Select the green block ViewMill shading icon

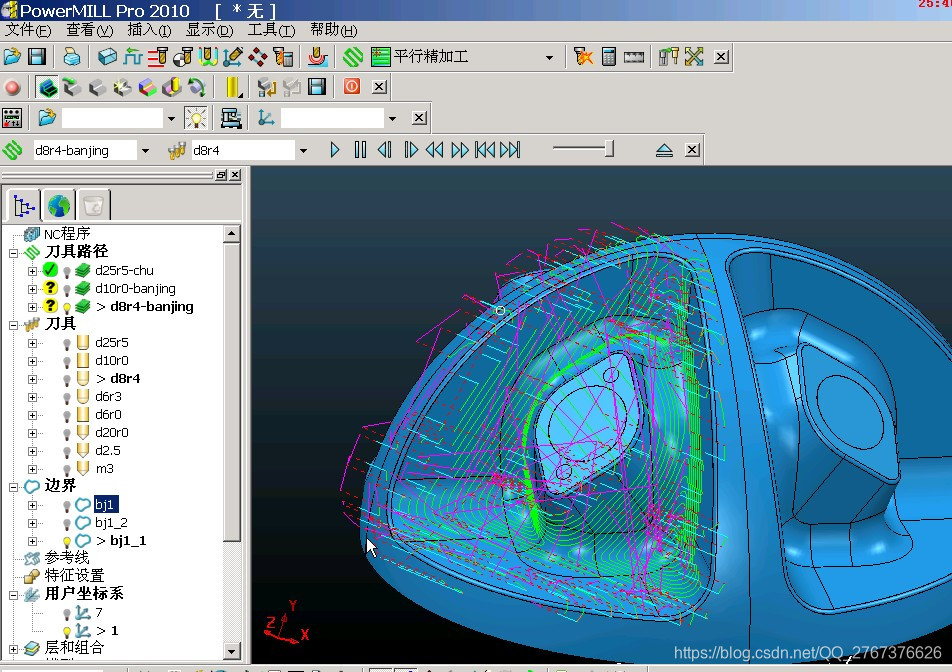(47, 87)
